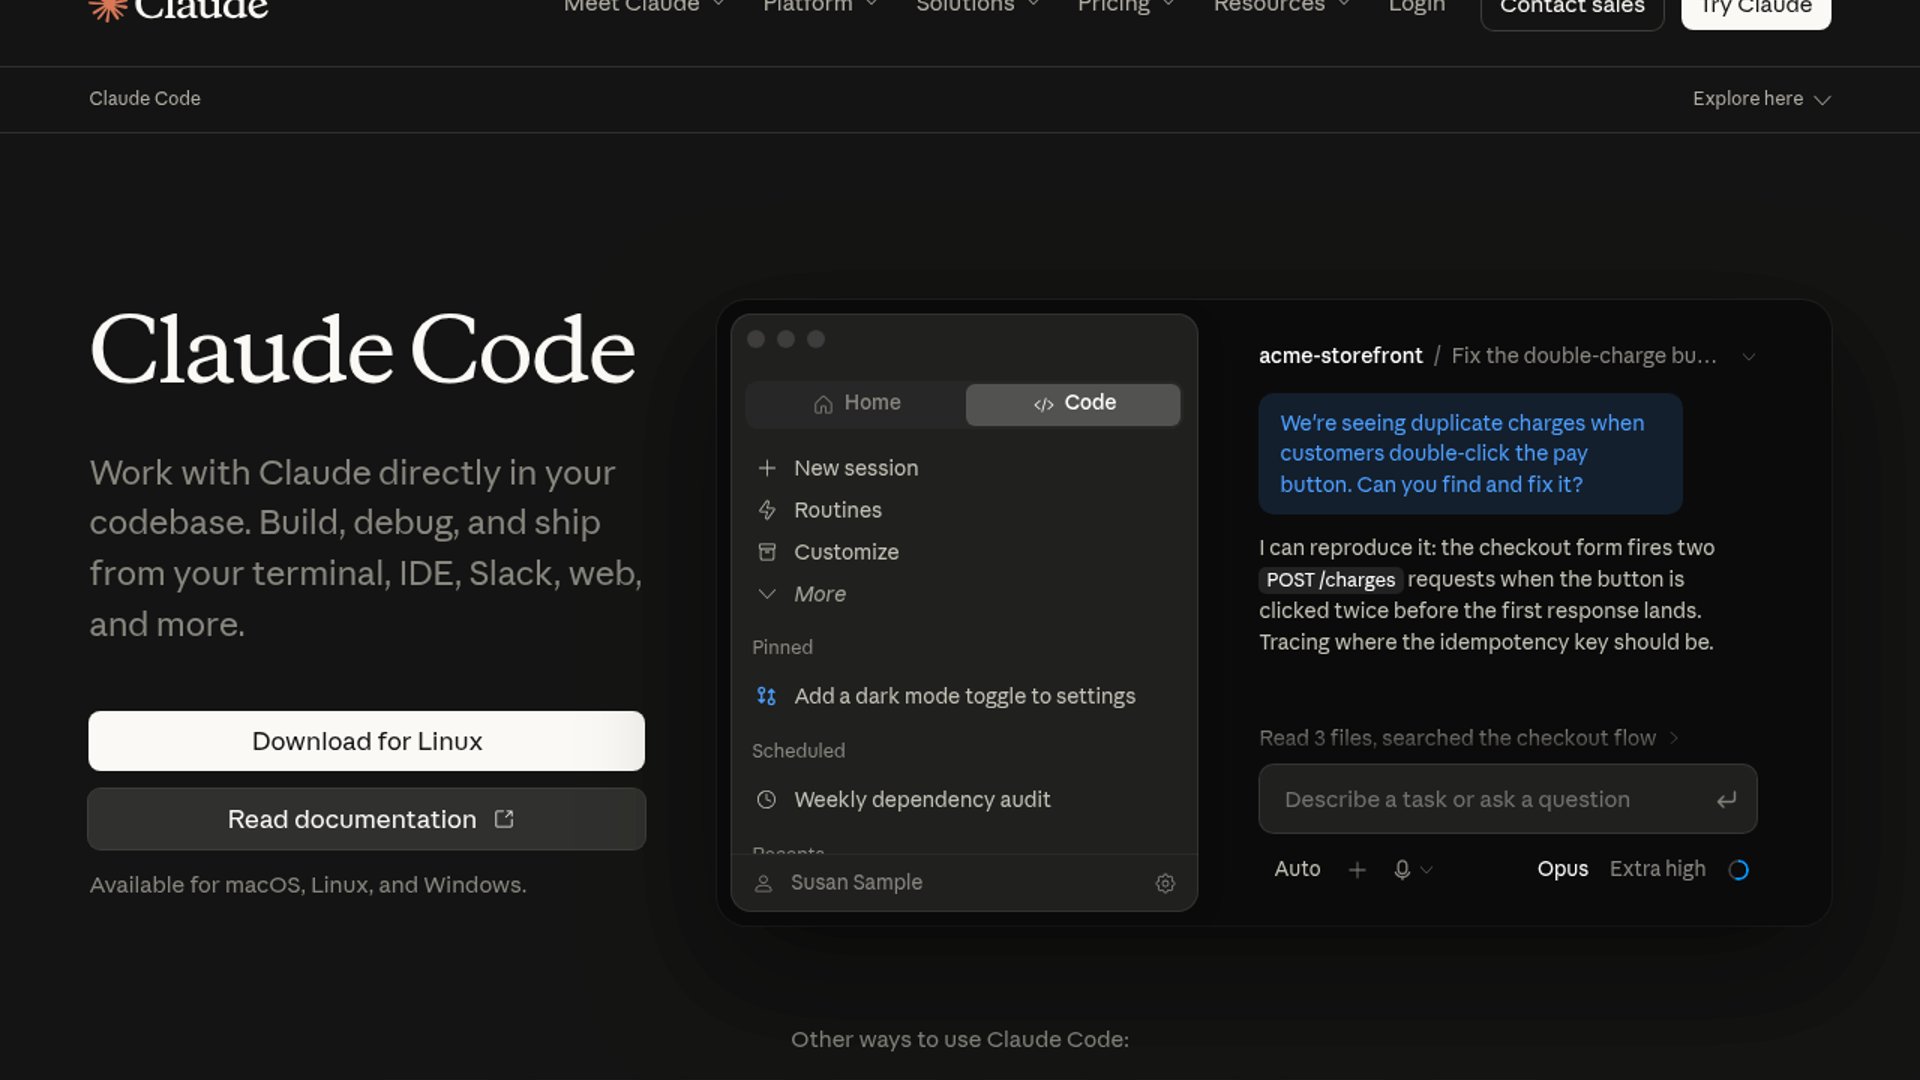The image size is (1920, 1080).
Task: Open Read documentation link
Action: pyautogui.click(x=366, y=819)
